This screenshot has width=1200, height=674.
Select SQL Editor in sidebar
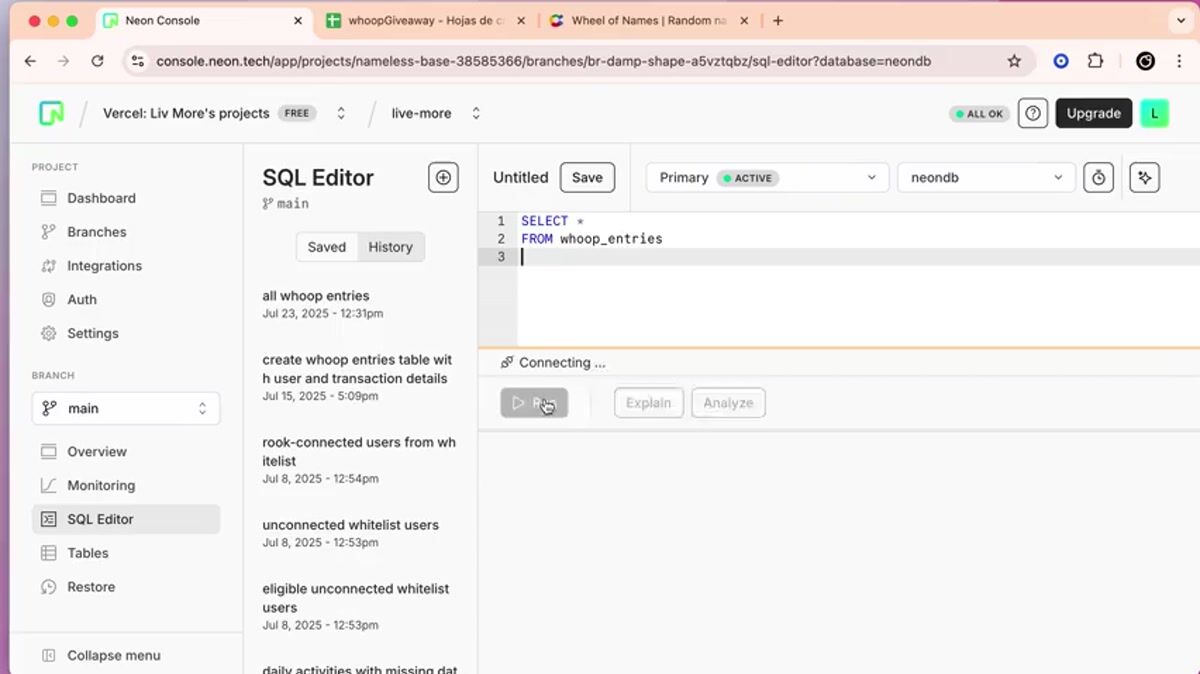(125, 519)
